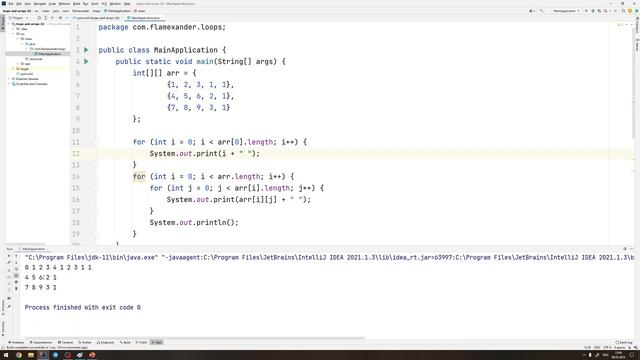
Task: Open Event Log in status bar
Action: (624, 342)
